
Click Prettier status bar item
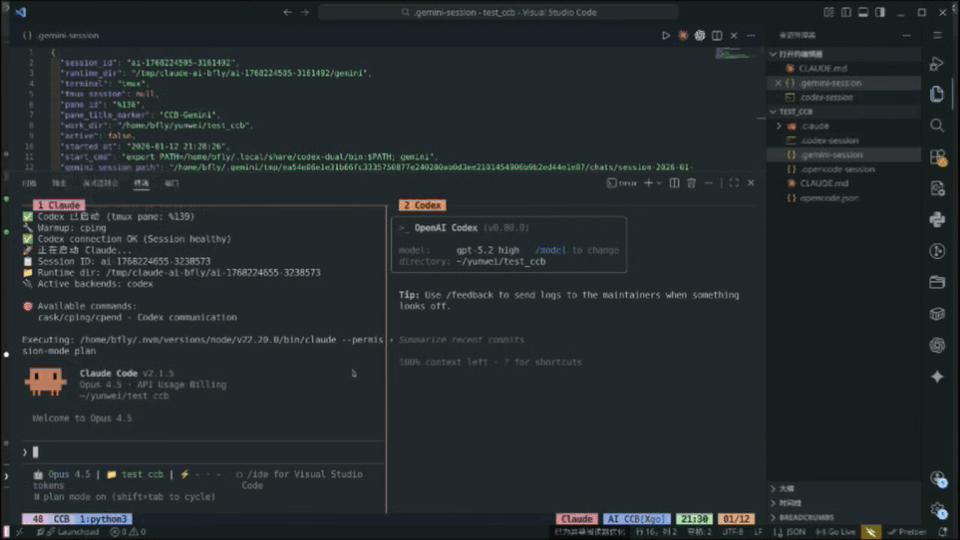pyautogui.click(x=907, y=532)
